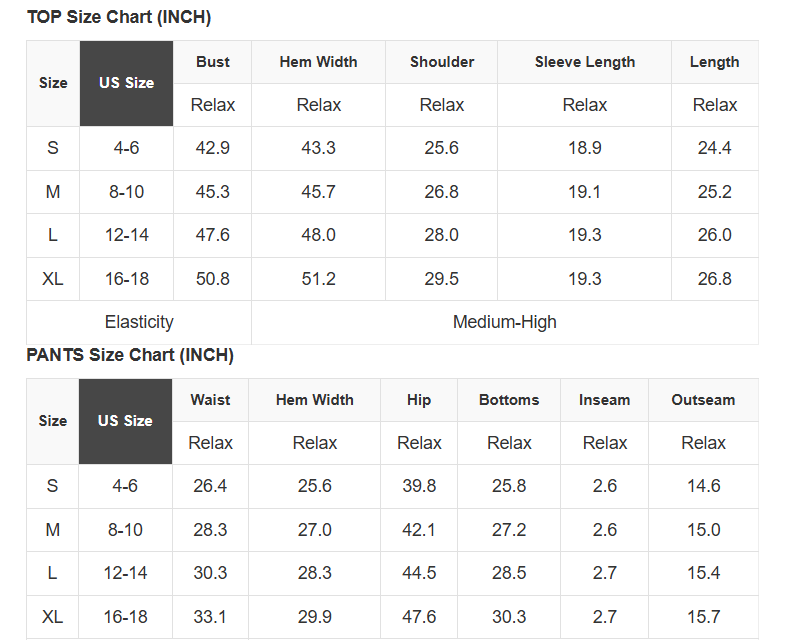
Task: Select the XL bust measurement 50.8
Action: [213, 279]
